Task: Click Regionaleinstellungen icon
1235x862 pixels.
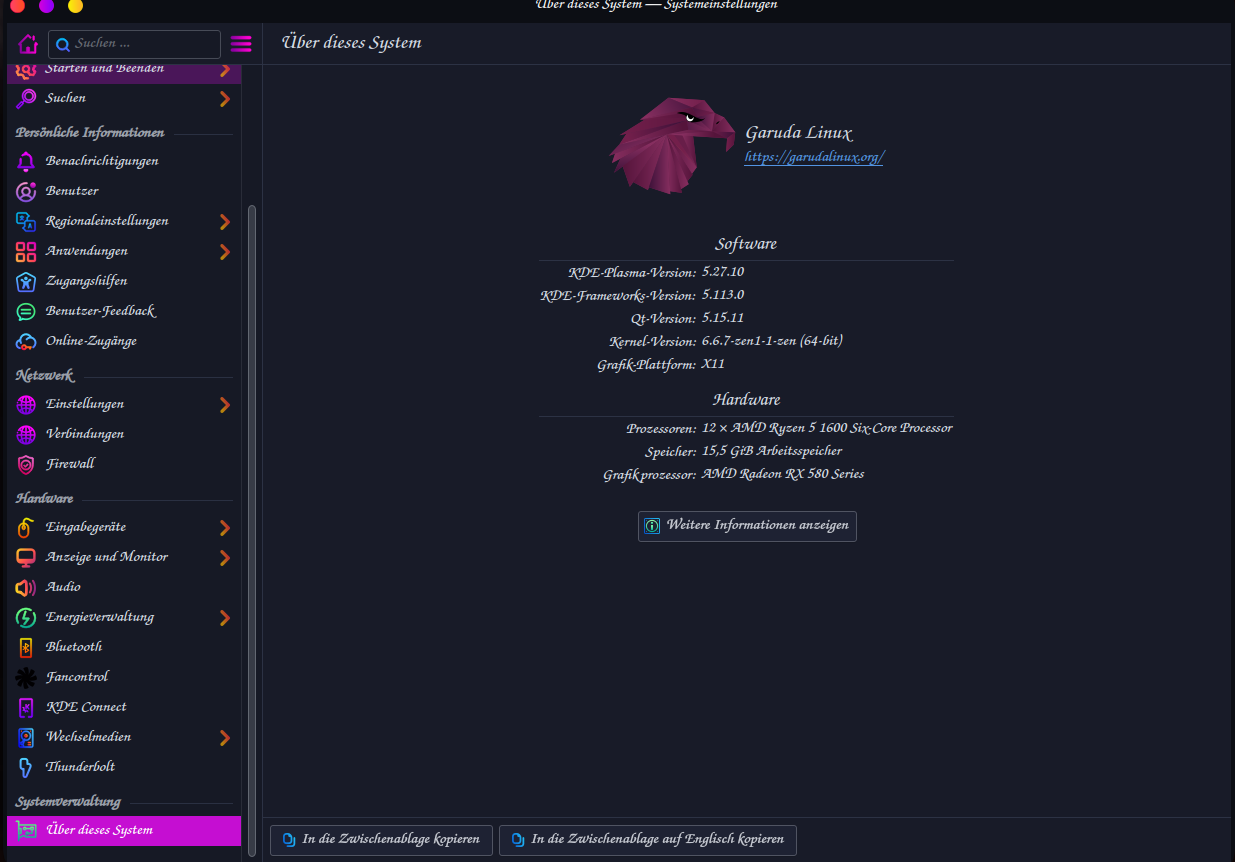Action: (26, 221)
